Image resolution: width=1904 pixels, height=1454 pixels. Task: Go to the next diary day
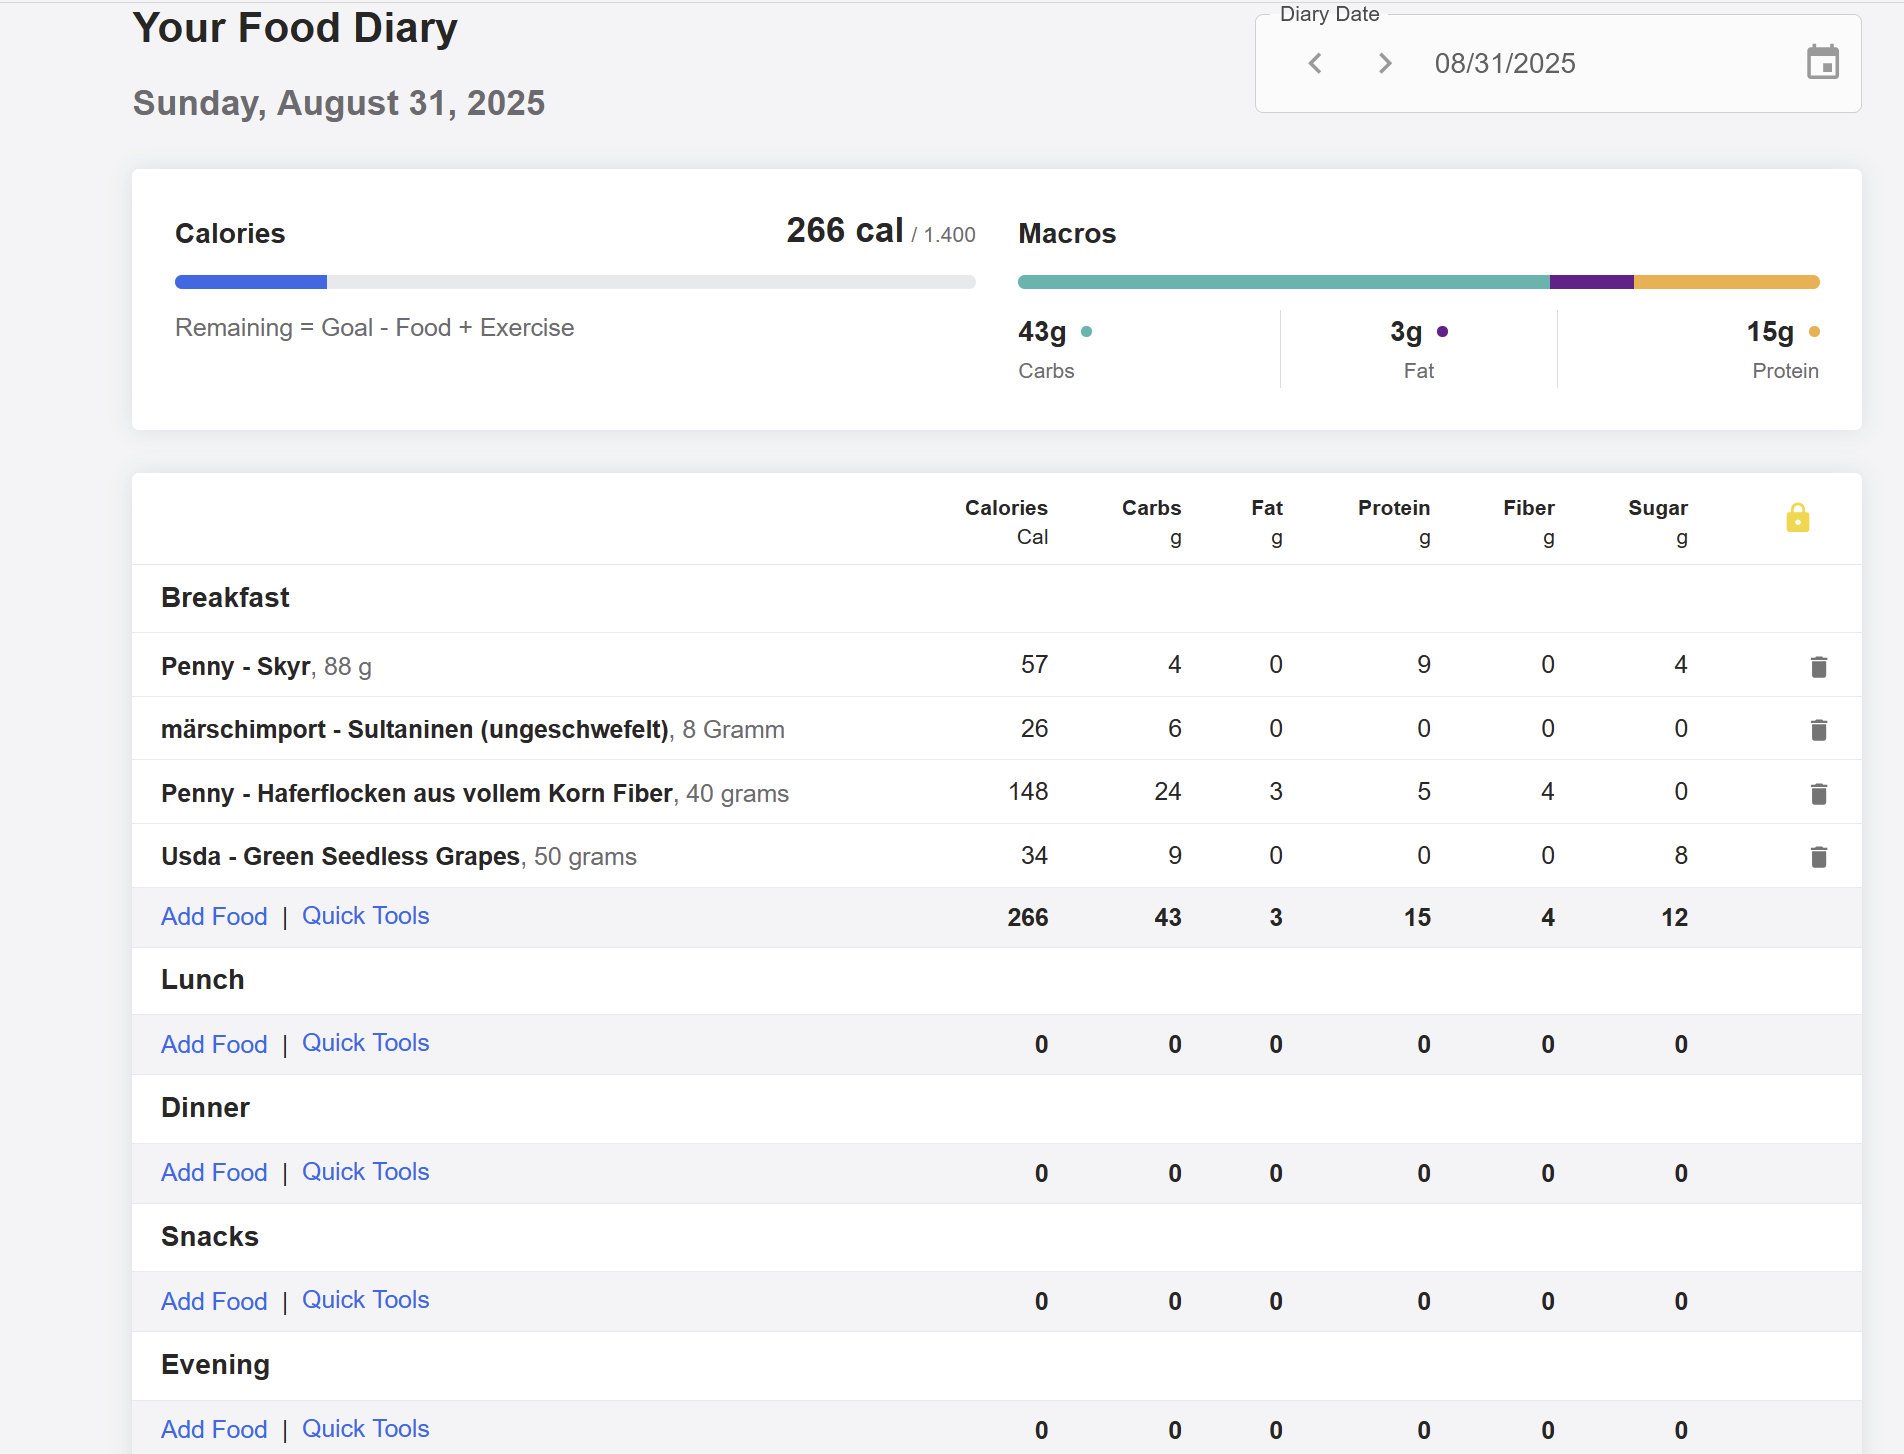click(1385, 64)
